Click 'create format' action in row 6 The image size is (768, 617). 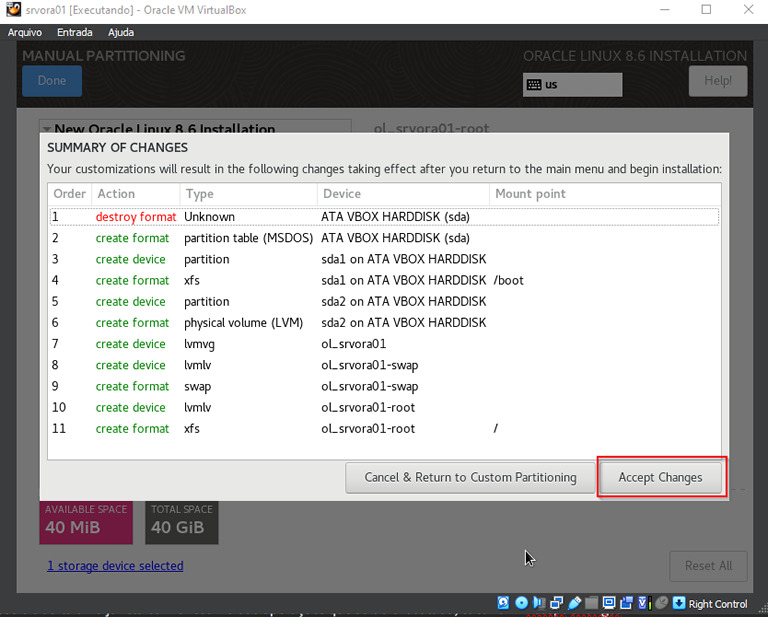[x=132, y=323]
